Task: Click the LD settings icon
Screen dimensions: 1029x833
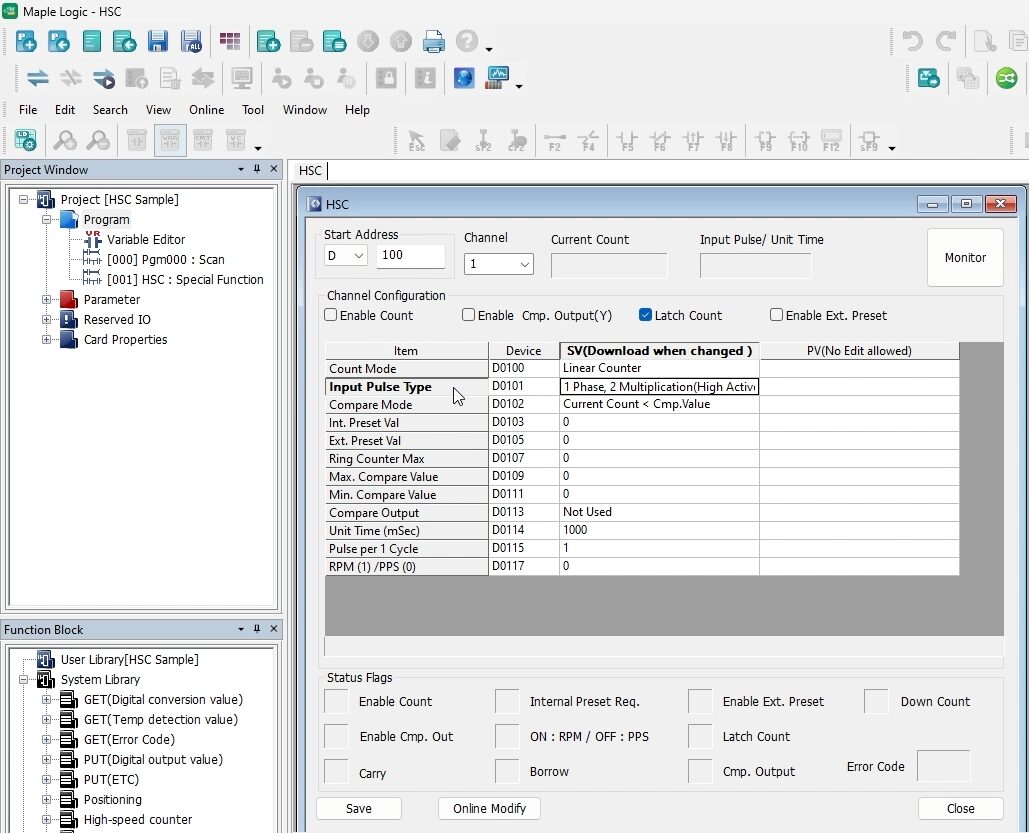Action: click(x=25, y=141)
